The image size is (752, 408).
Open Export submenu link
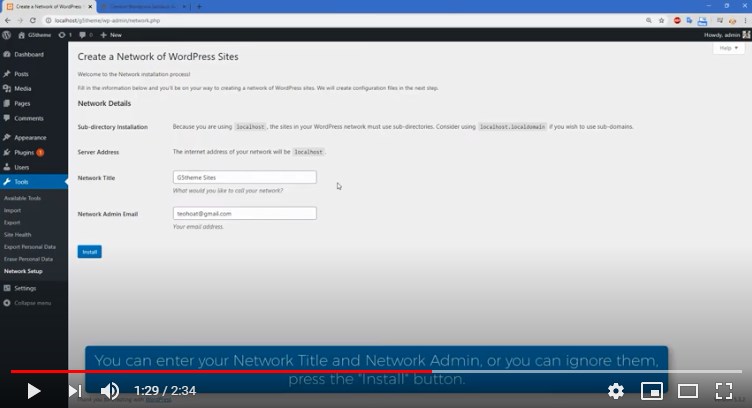[x=12, y=222]
